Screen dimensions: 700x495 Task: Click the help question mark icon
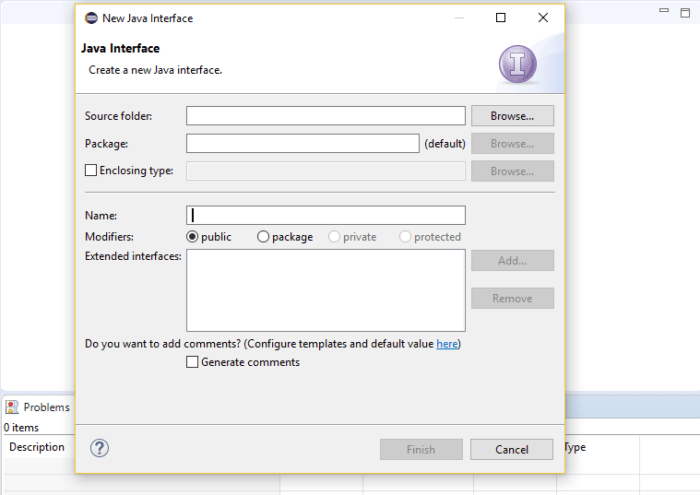coord(99,448)
